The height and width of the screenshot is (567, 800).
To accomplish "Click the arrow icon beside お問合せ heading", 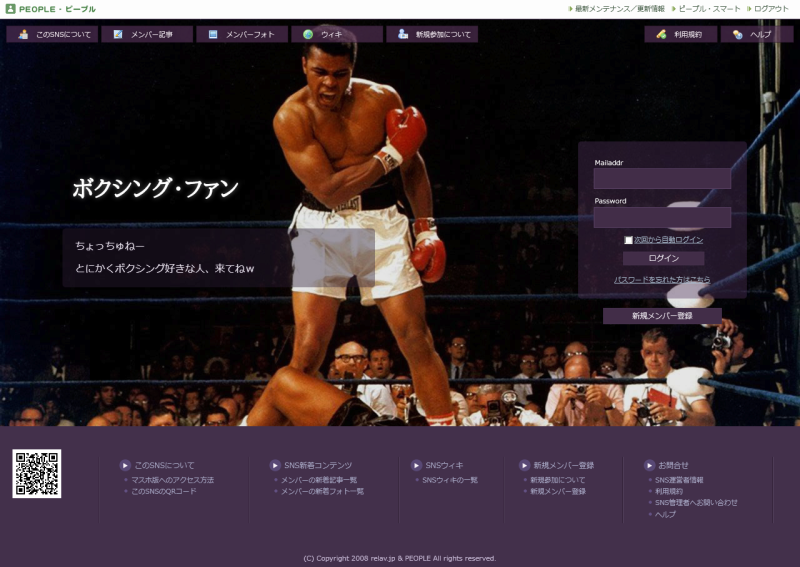I will 649,465.
